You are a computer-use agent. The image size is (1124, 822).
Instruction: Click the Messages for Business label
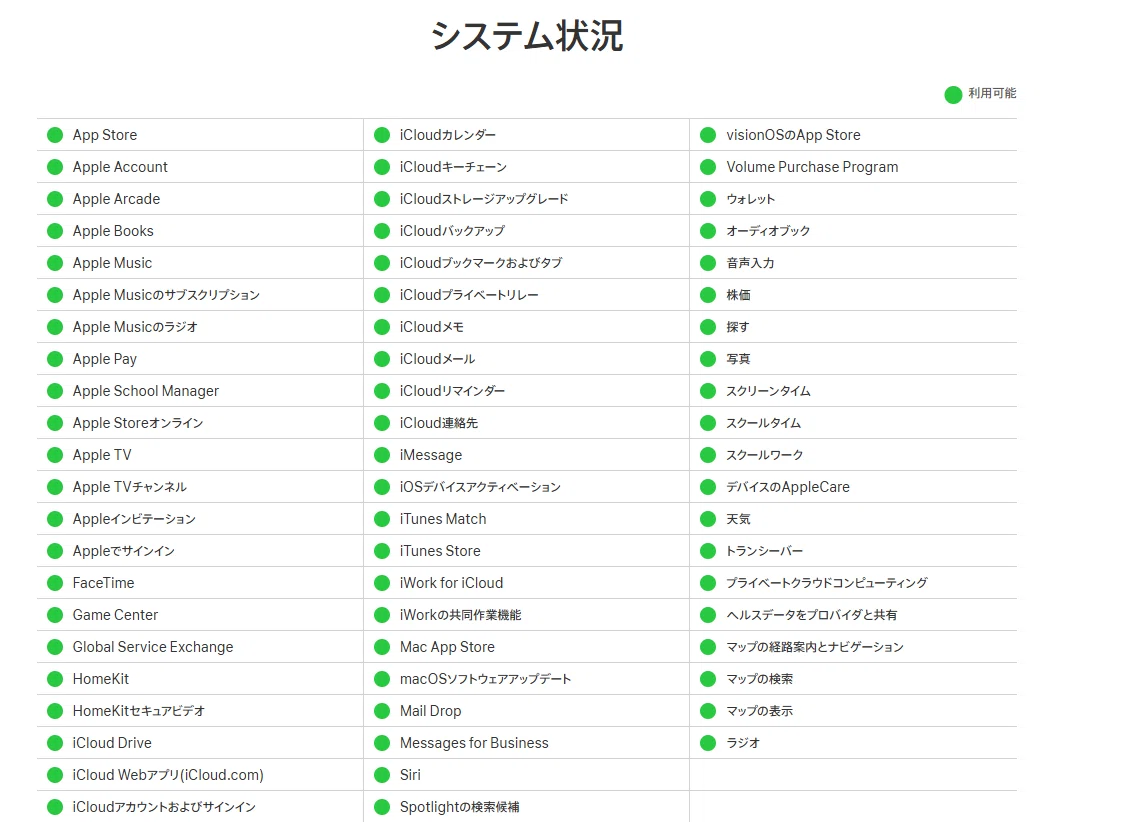coord(474,743)
